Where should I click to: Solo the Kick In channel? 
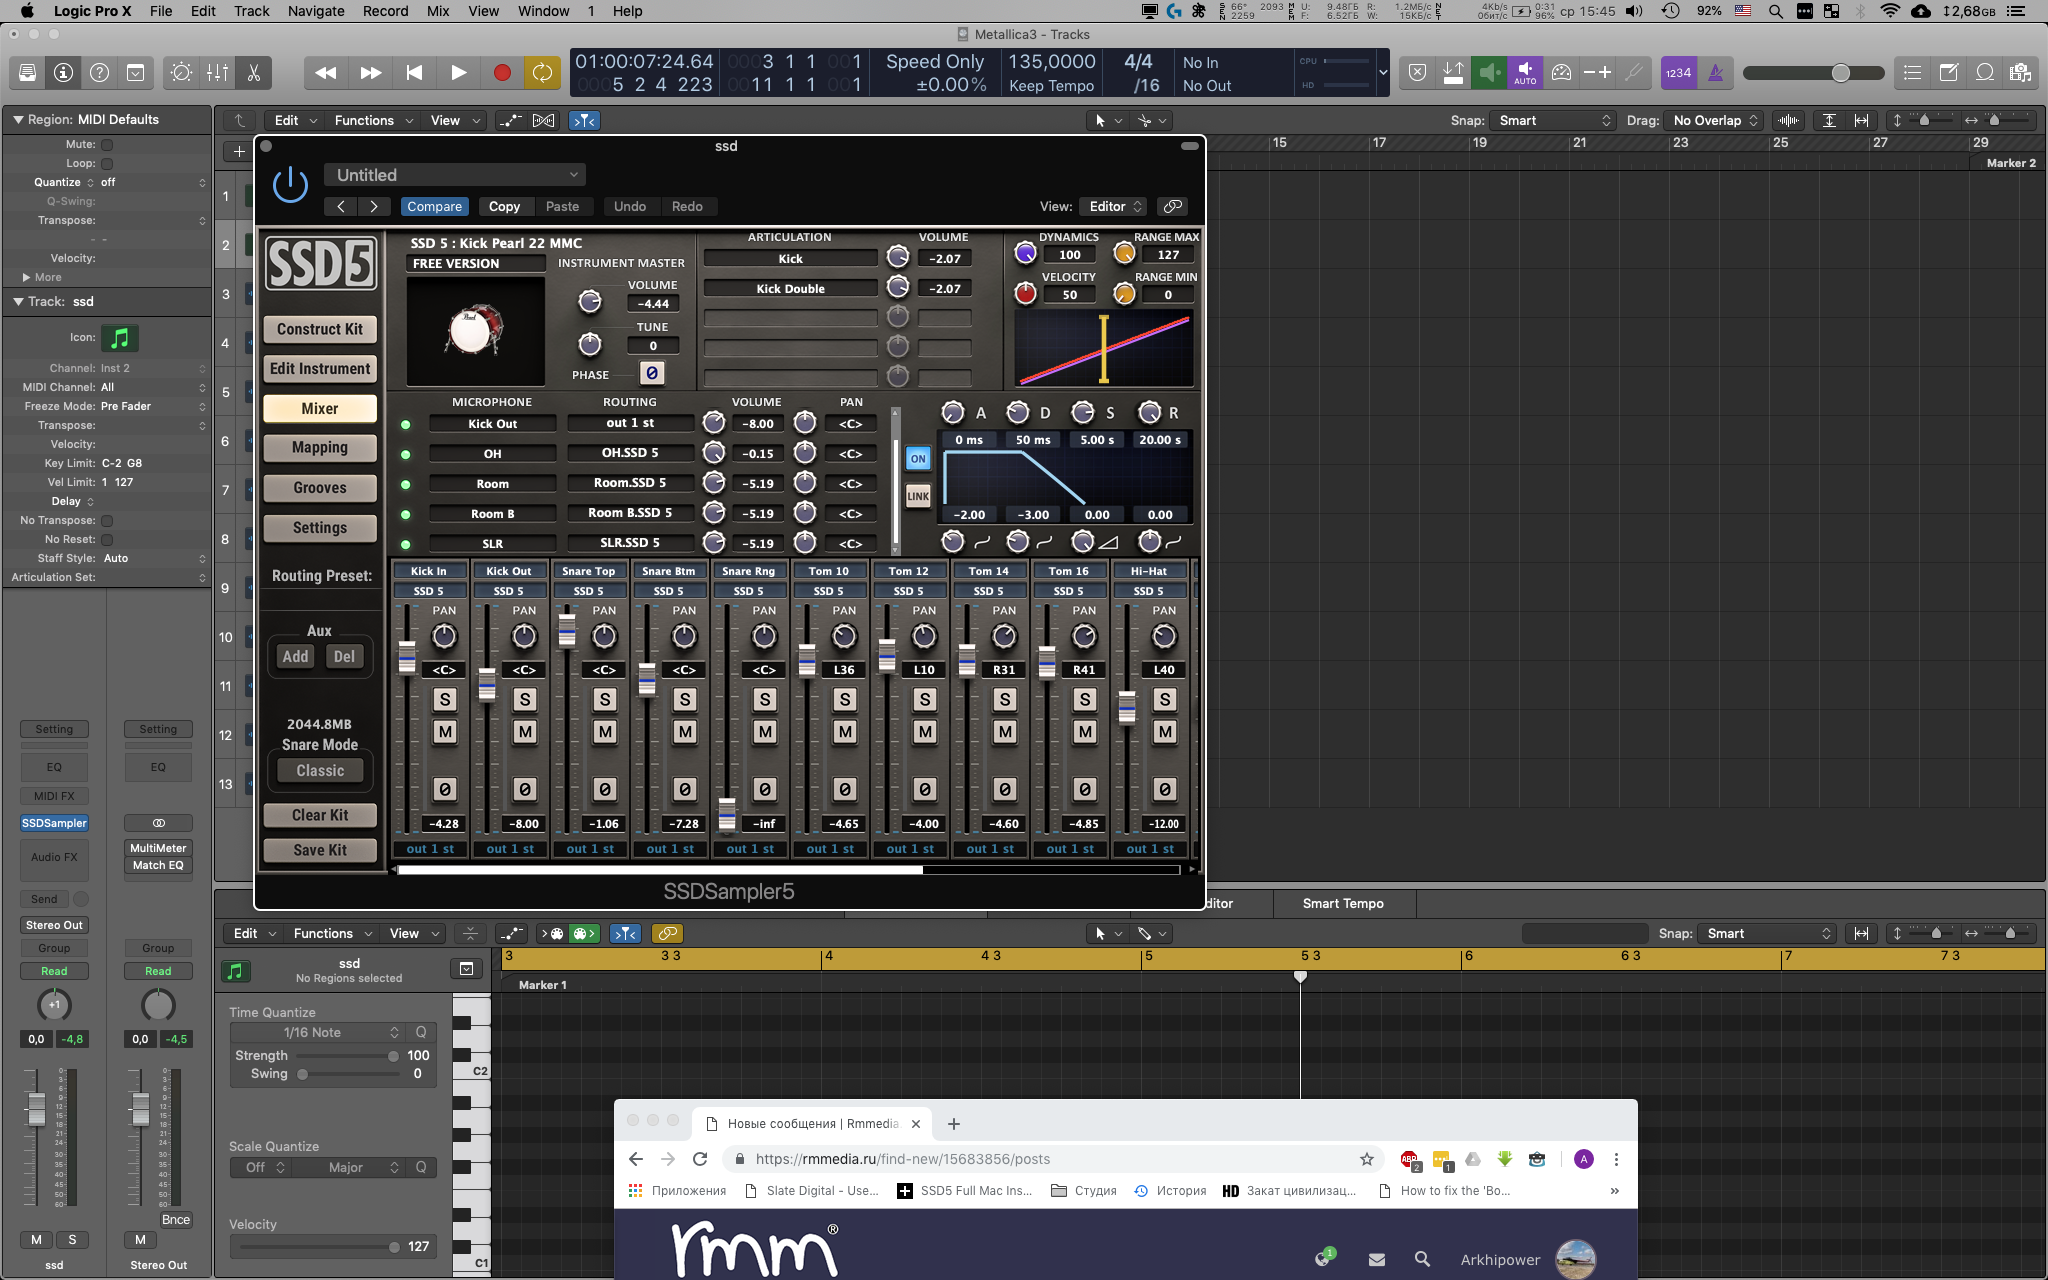[445, 700]
